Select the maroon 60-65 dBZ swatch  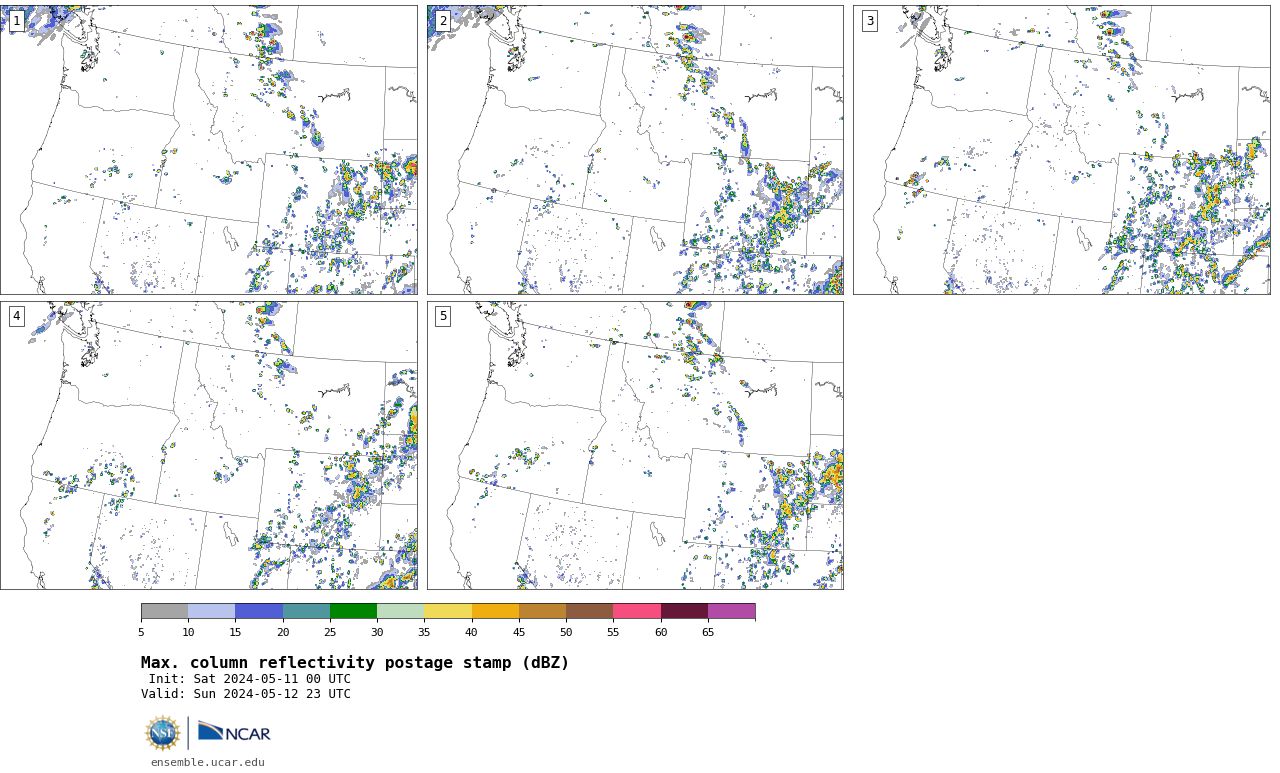point(684,611)
